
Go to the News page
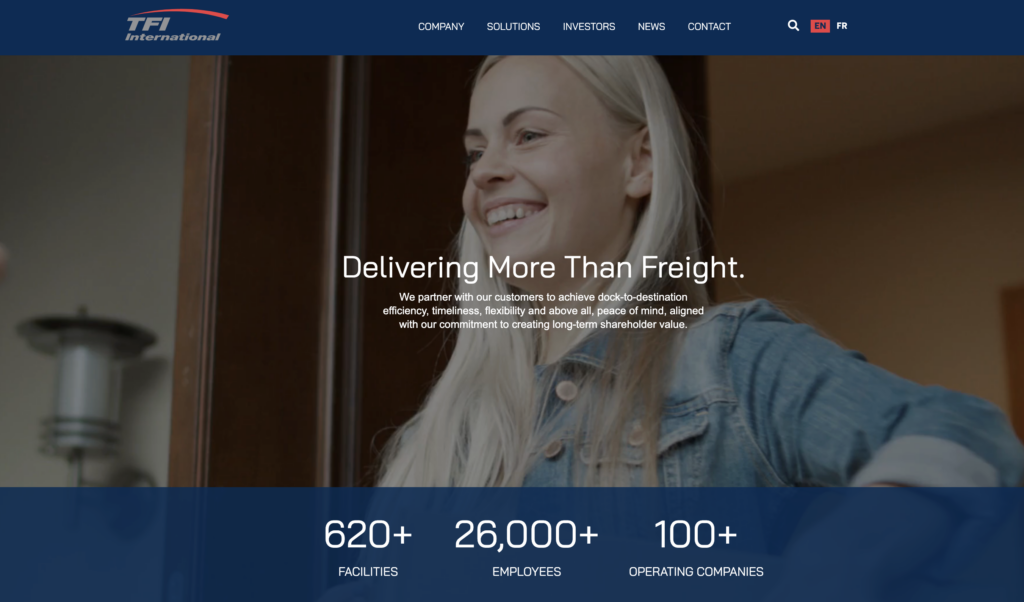(651, 27)
